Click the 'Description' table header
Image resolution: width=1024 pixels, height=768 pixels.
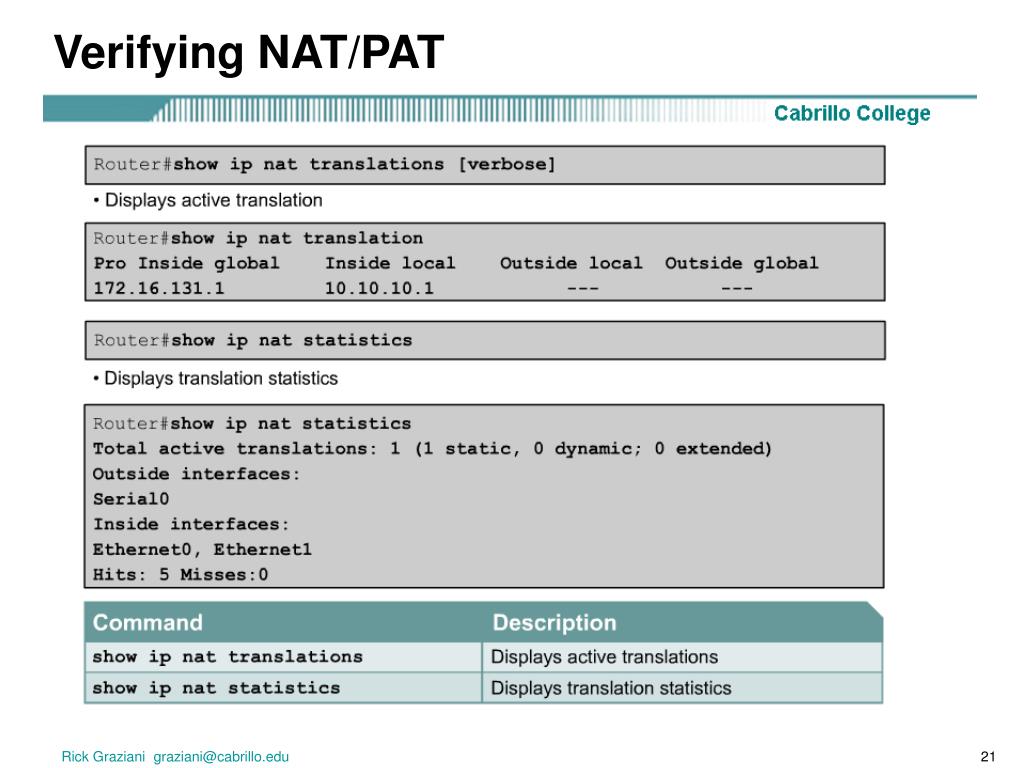tap(554, 622)
